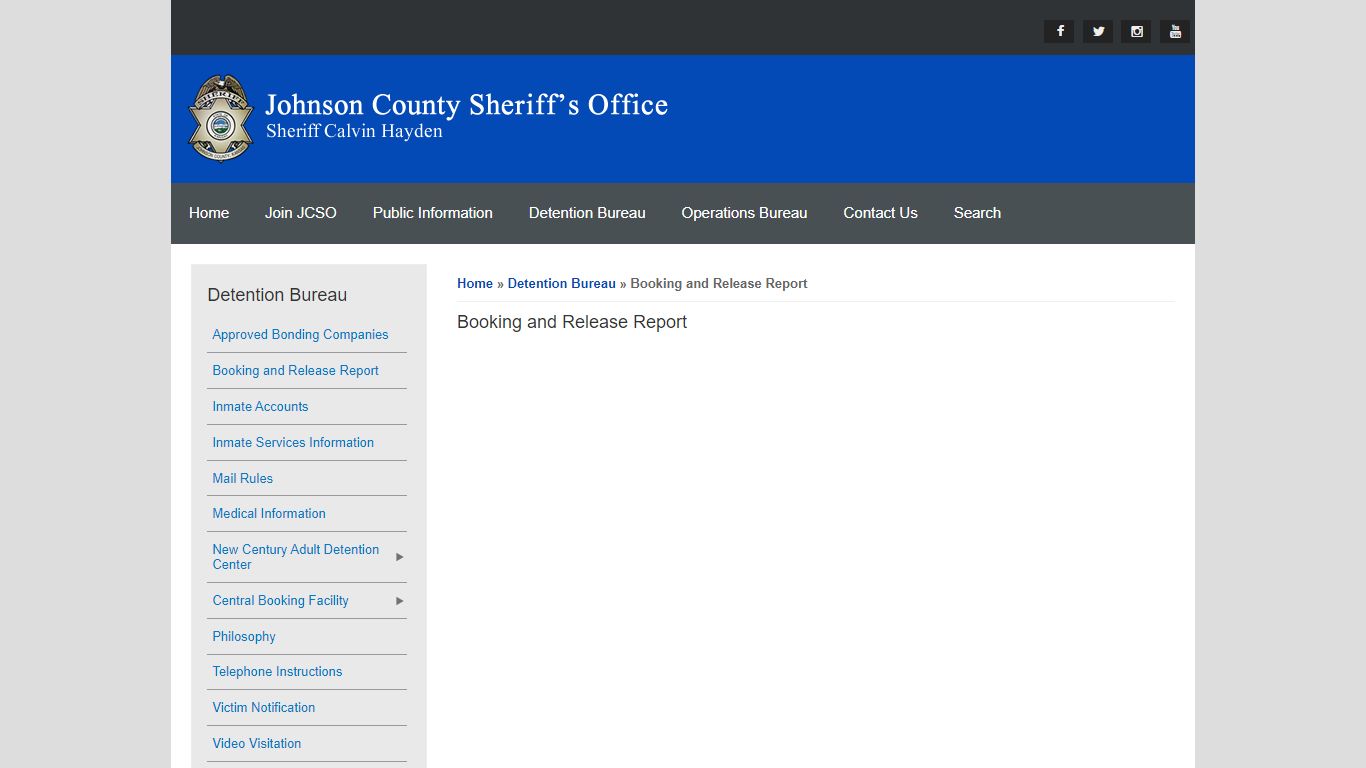This screenshot has height=768, width=1366.
Task: Click the Detention Bureau breadcrumb link
Action: tap(561, 284)
